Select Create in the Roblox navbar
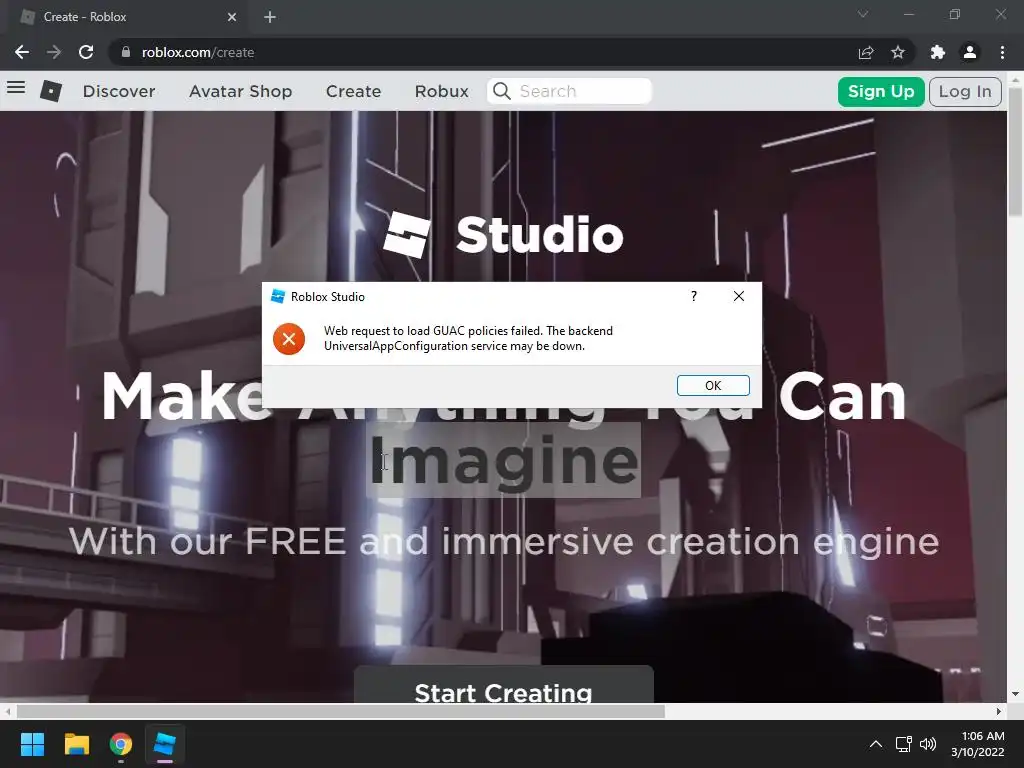The image size is (1024, 768). click(x=353, y=91)
